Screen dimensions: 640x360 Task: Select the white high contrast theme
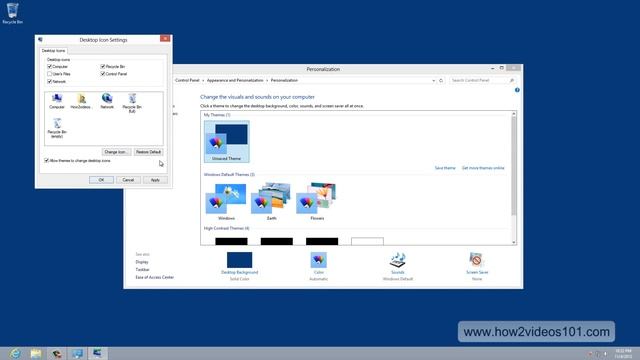pos(367,241)
